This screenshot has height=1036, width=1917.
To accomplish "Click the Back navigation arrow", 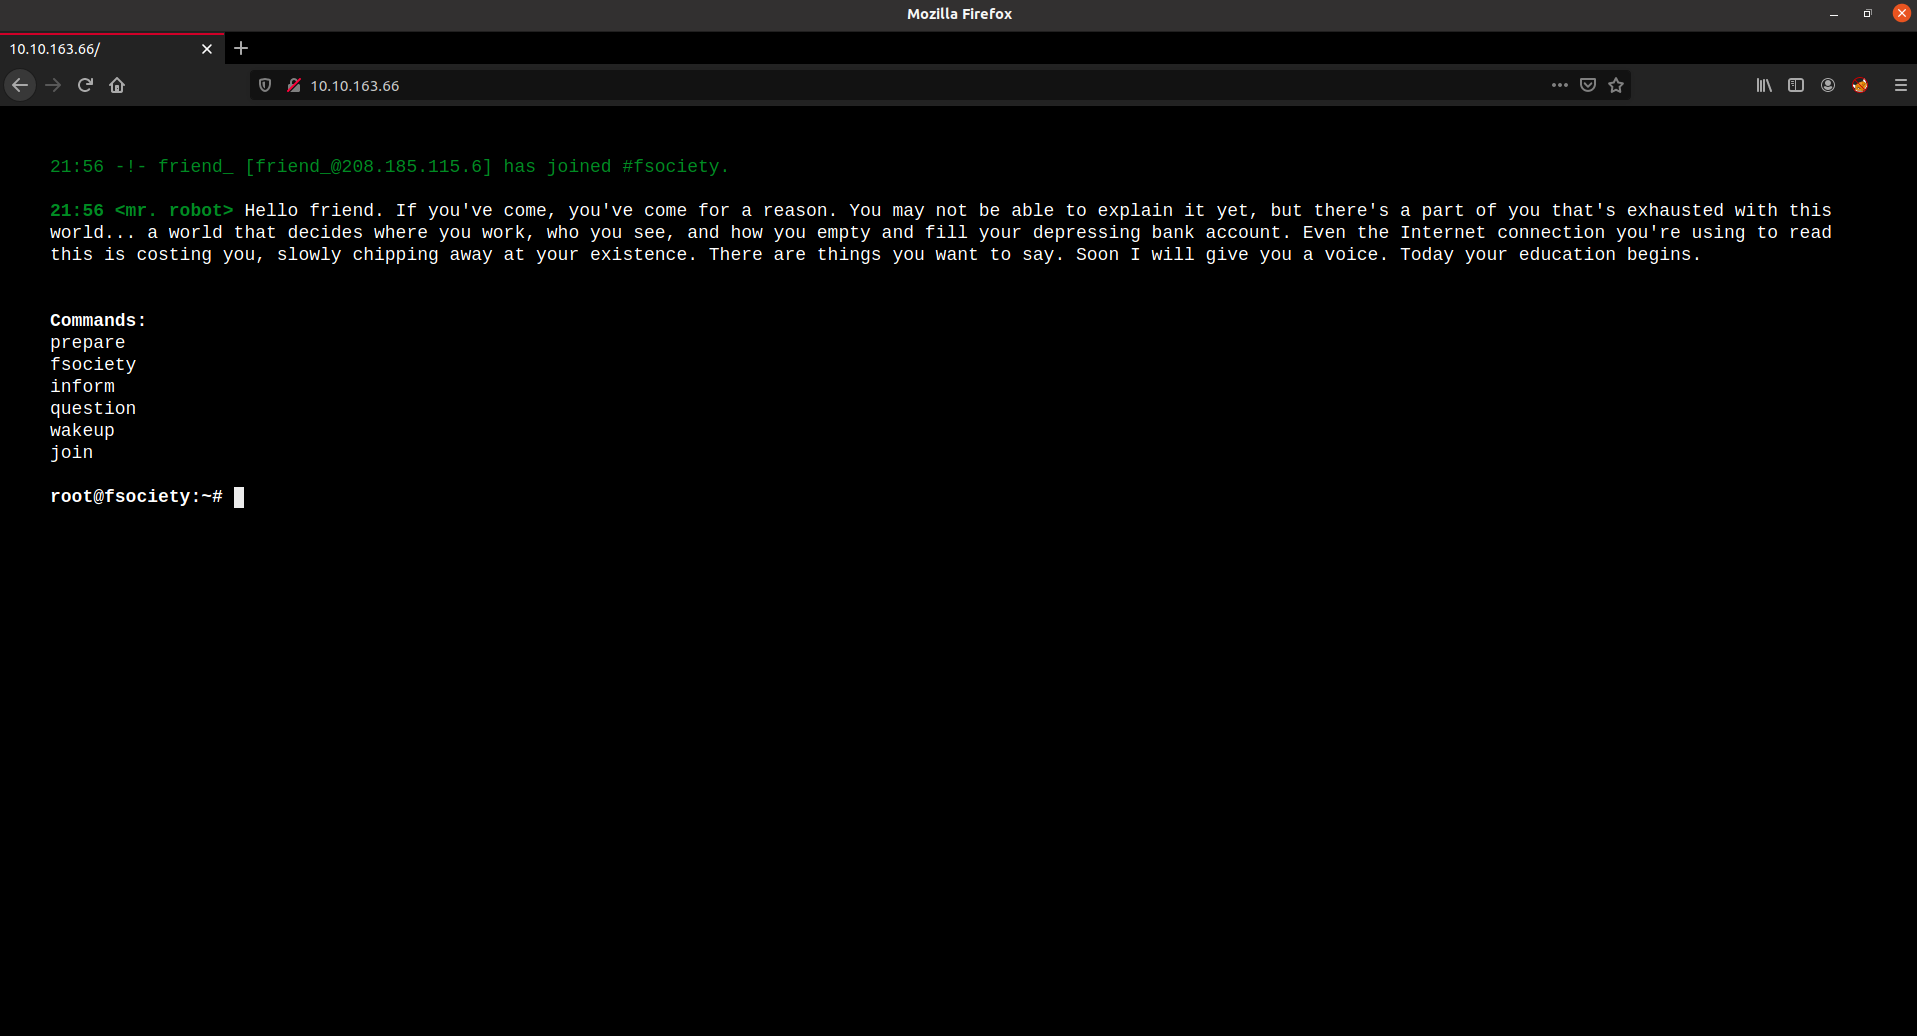I will coord(20,86).
